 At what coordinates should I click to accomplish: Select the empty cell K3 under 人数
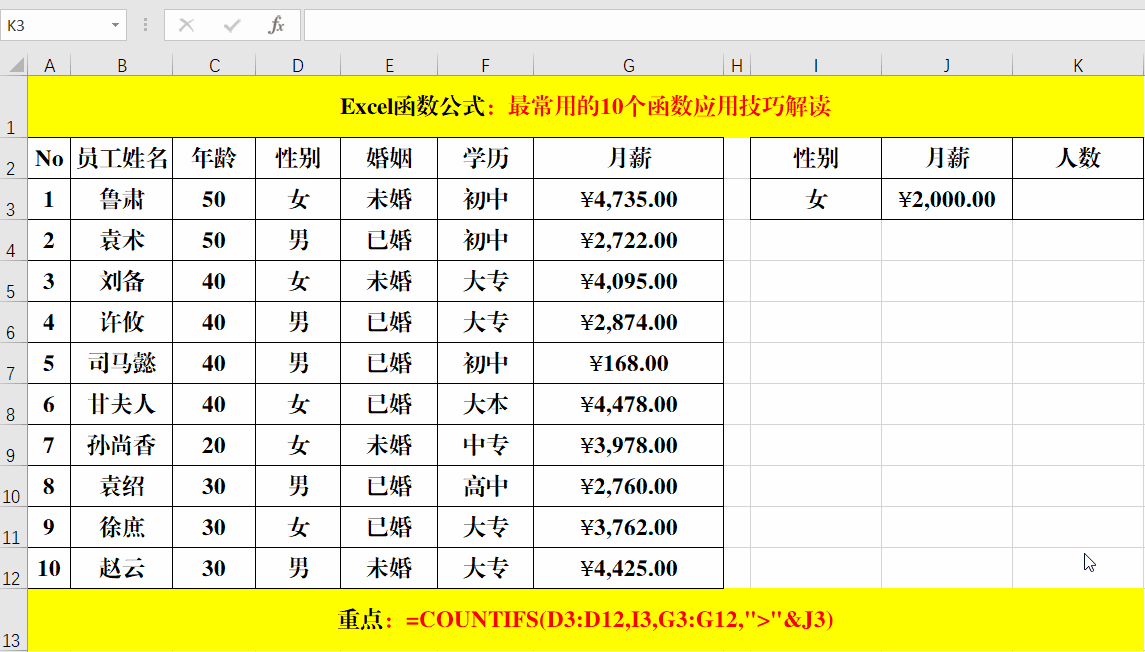[x=1079, y=199]
